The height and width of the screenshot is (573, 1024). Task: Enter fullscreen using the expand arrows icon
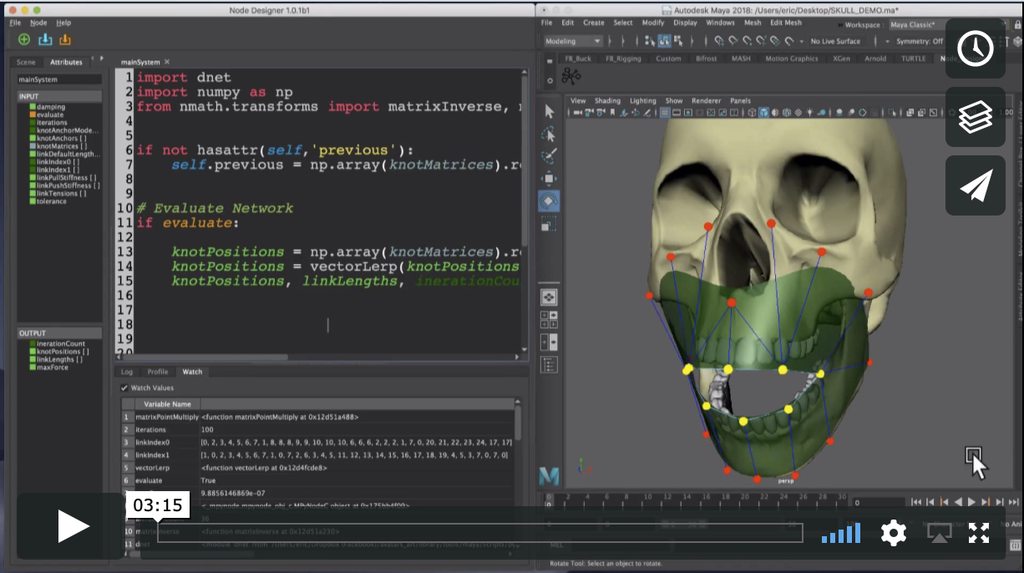pyautogui.click(x=979, y=533)
